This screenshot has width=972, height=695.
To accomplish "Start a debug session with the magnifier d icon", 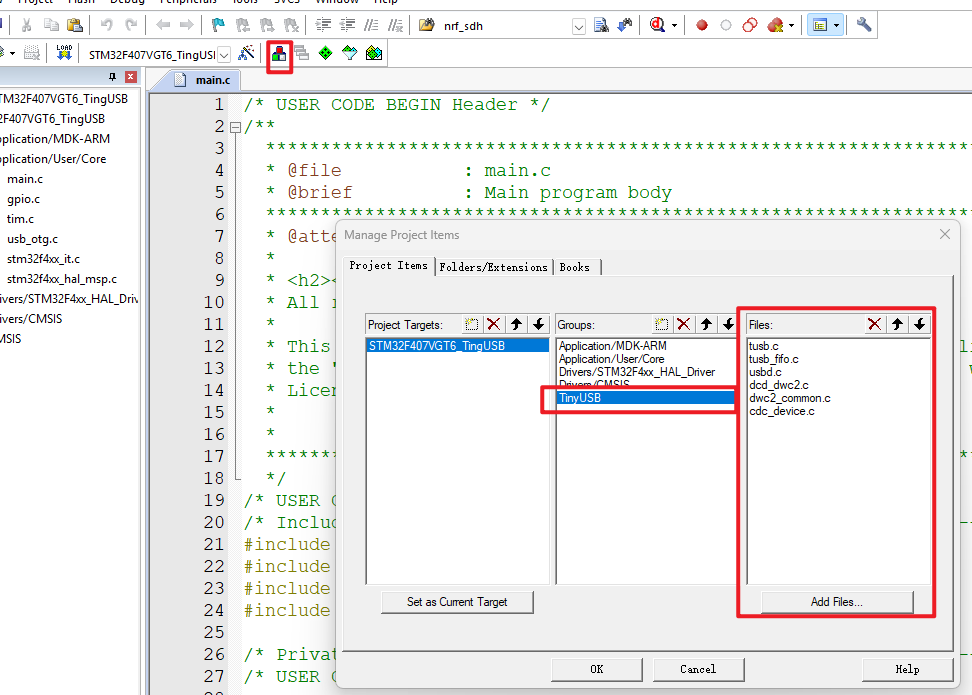I will click(x=657, y=25).
